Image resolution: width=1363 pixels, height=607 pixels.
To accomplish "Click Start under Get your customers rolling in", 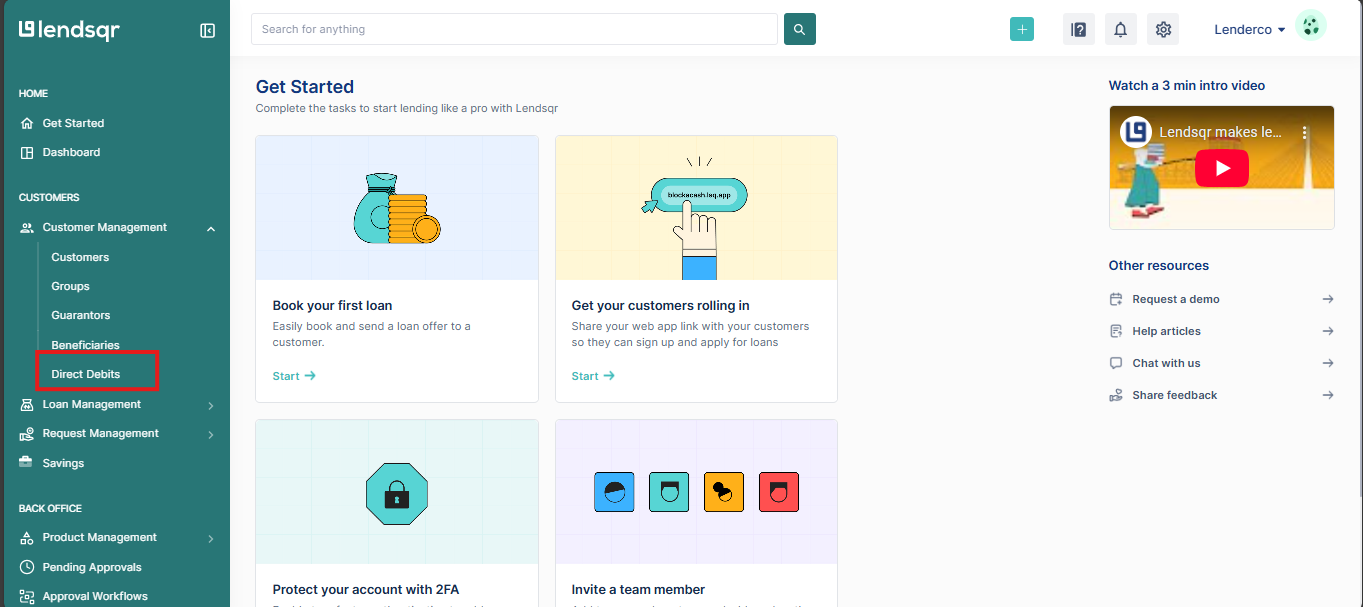I will (593, 376).
